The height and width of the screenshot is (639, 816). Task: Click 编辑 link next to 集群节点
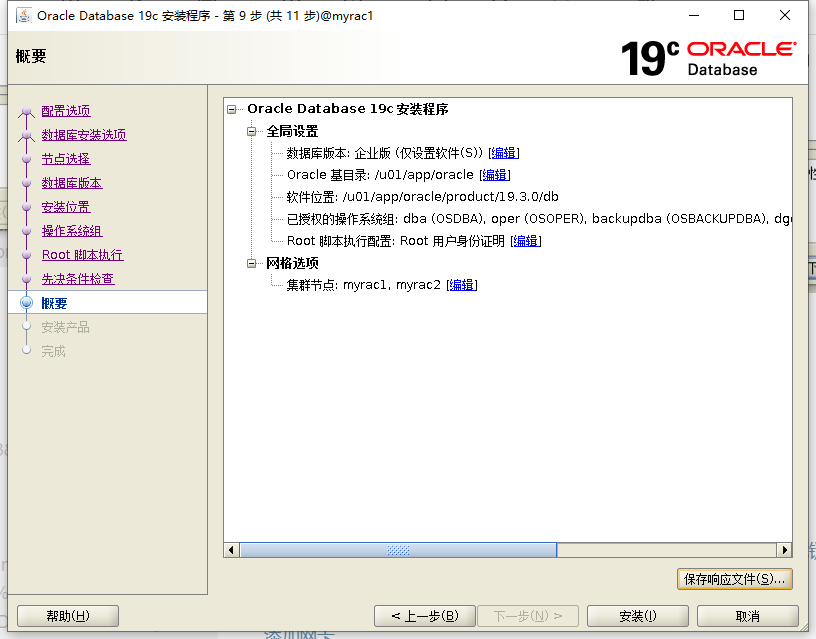pyautogui.click(x=462, y=285)
